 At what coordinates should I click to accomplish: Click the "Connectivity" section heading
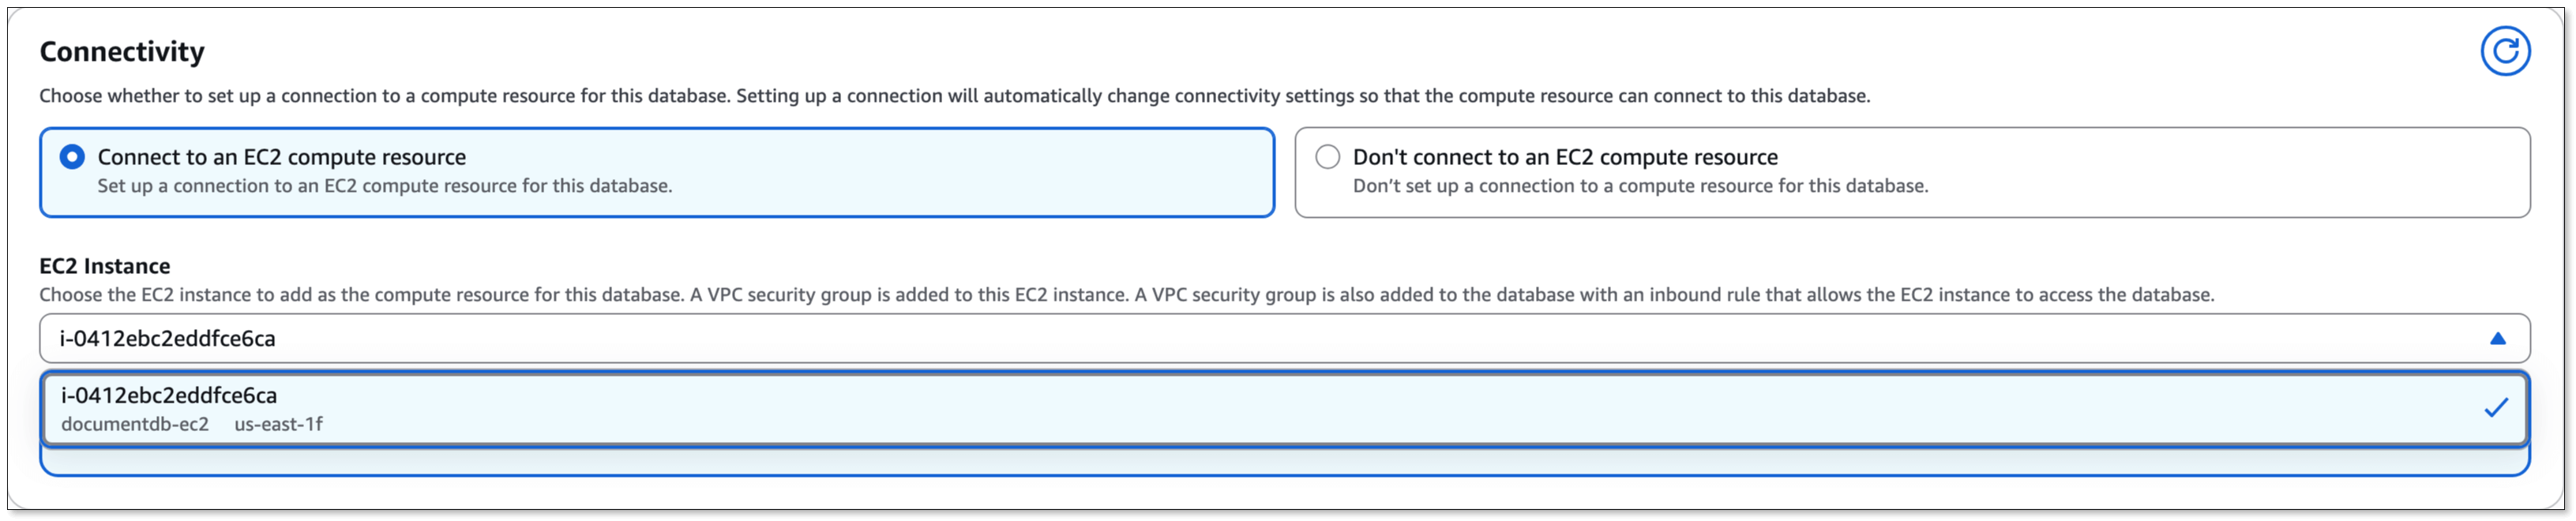122,52
